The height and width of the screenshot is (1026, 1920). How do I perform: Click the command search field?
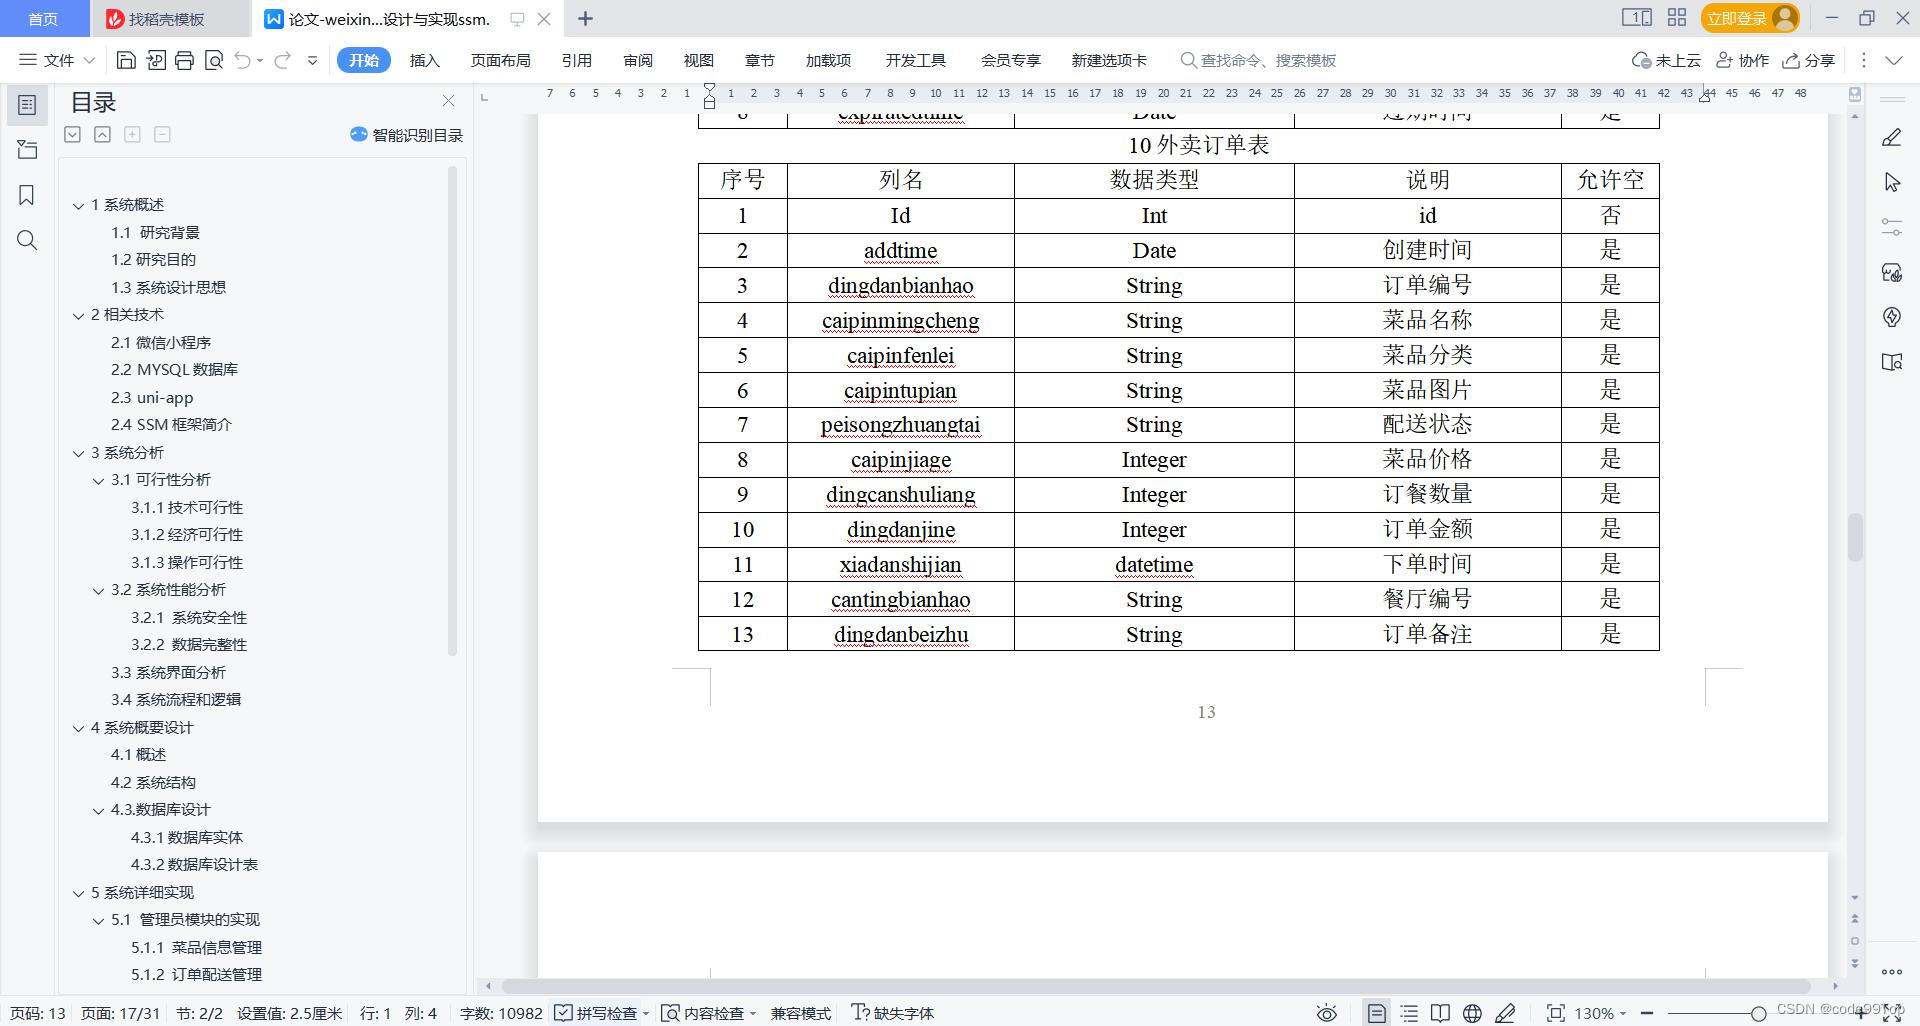pos(1259,60)
